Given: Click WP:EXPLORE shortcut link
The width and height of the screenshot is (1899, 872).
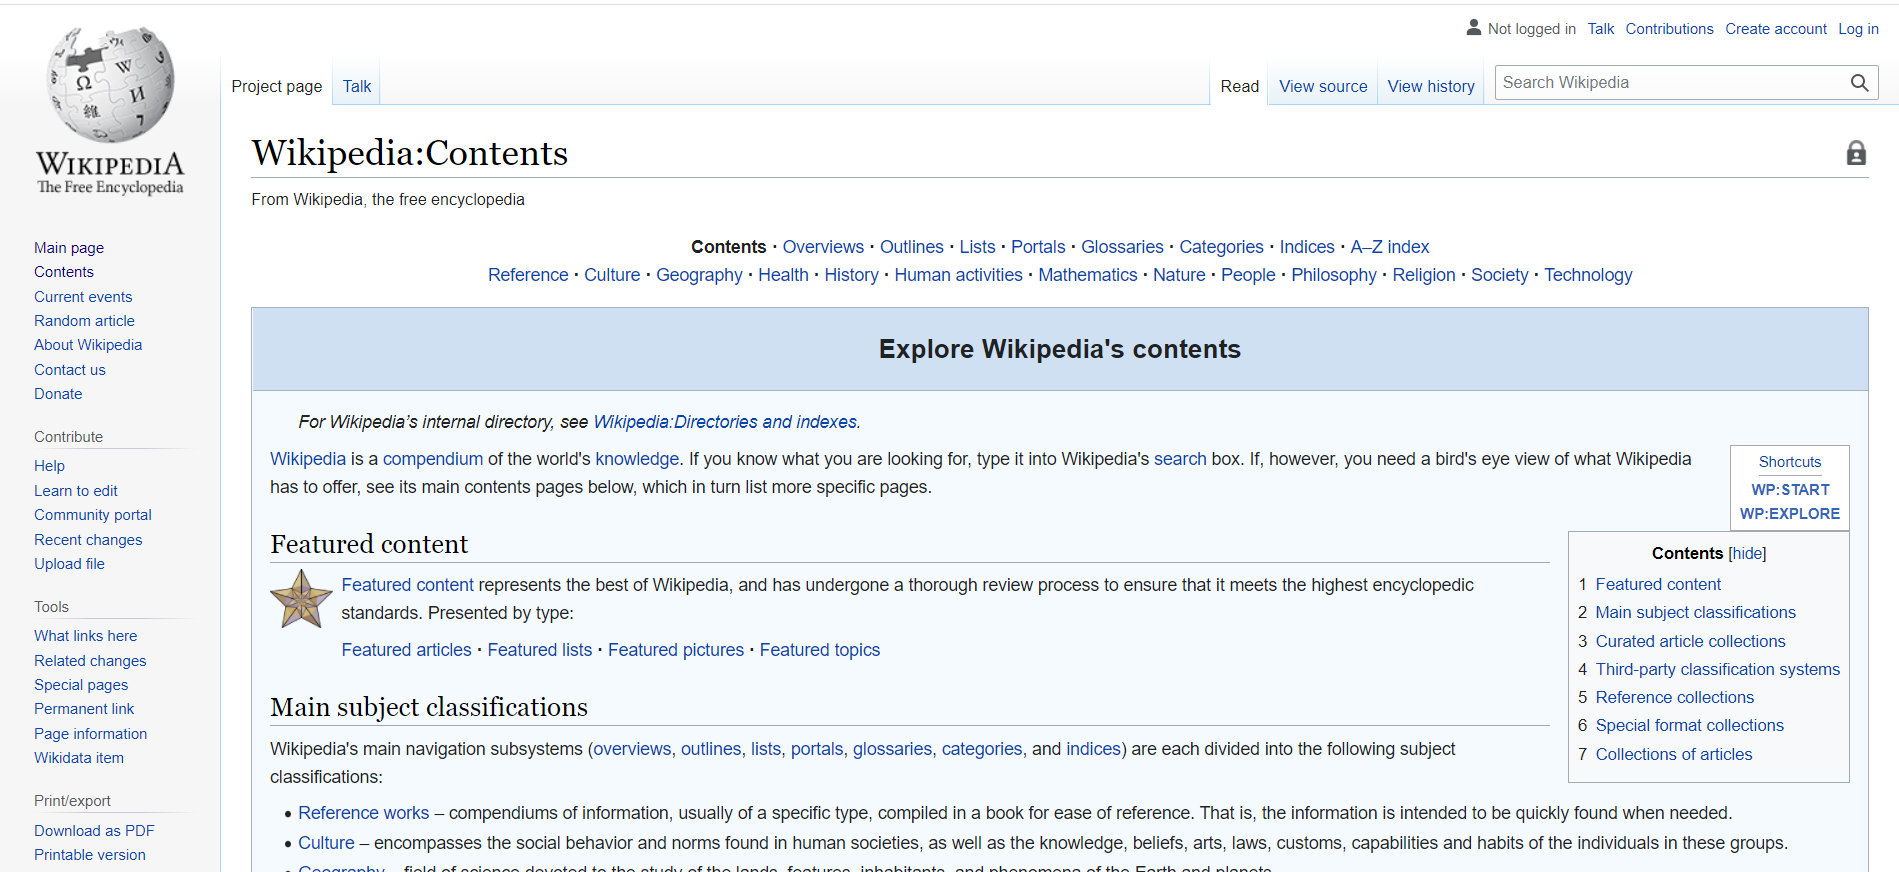Looking at the screenshot, I should [x=1790, y=514].
